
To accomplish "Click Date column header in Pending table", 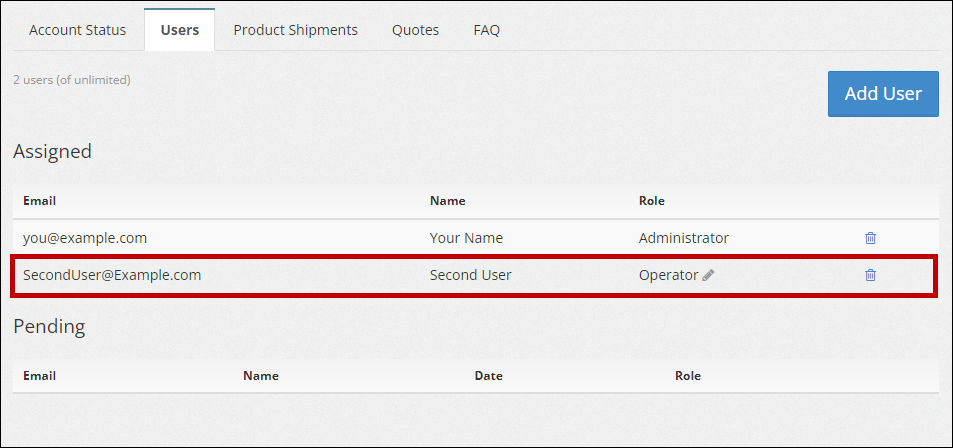I will [488, 376].
